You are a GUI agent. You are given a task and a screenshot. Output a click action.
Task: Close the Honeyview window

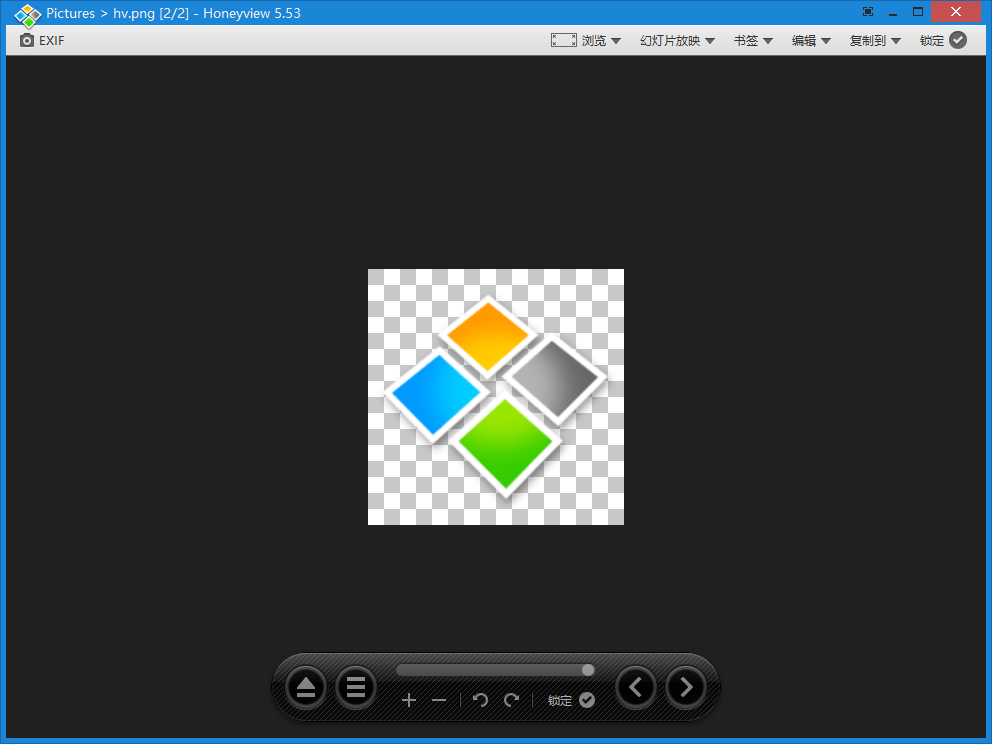click(956, 12)
